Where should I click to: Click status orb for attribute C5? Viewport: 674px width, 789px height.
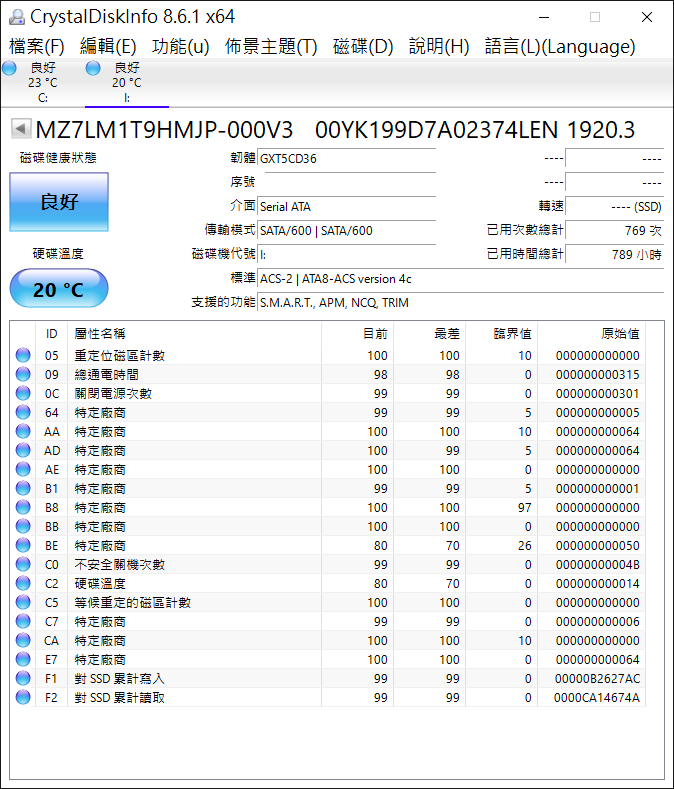[23, 602]
